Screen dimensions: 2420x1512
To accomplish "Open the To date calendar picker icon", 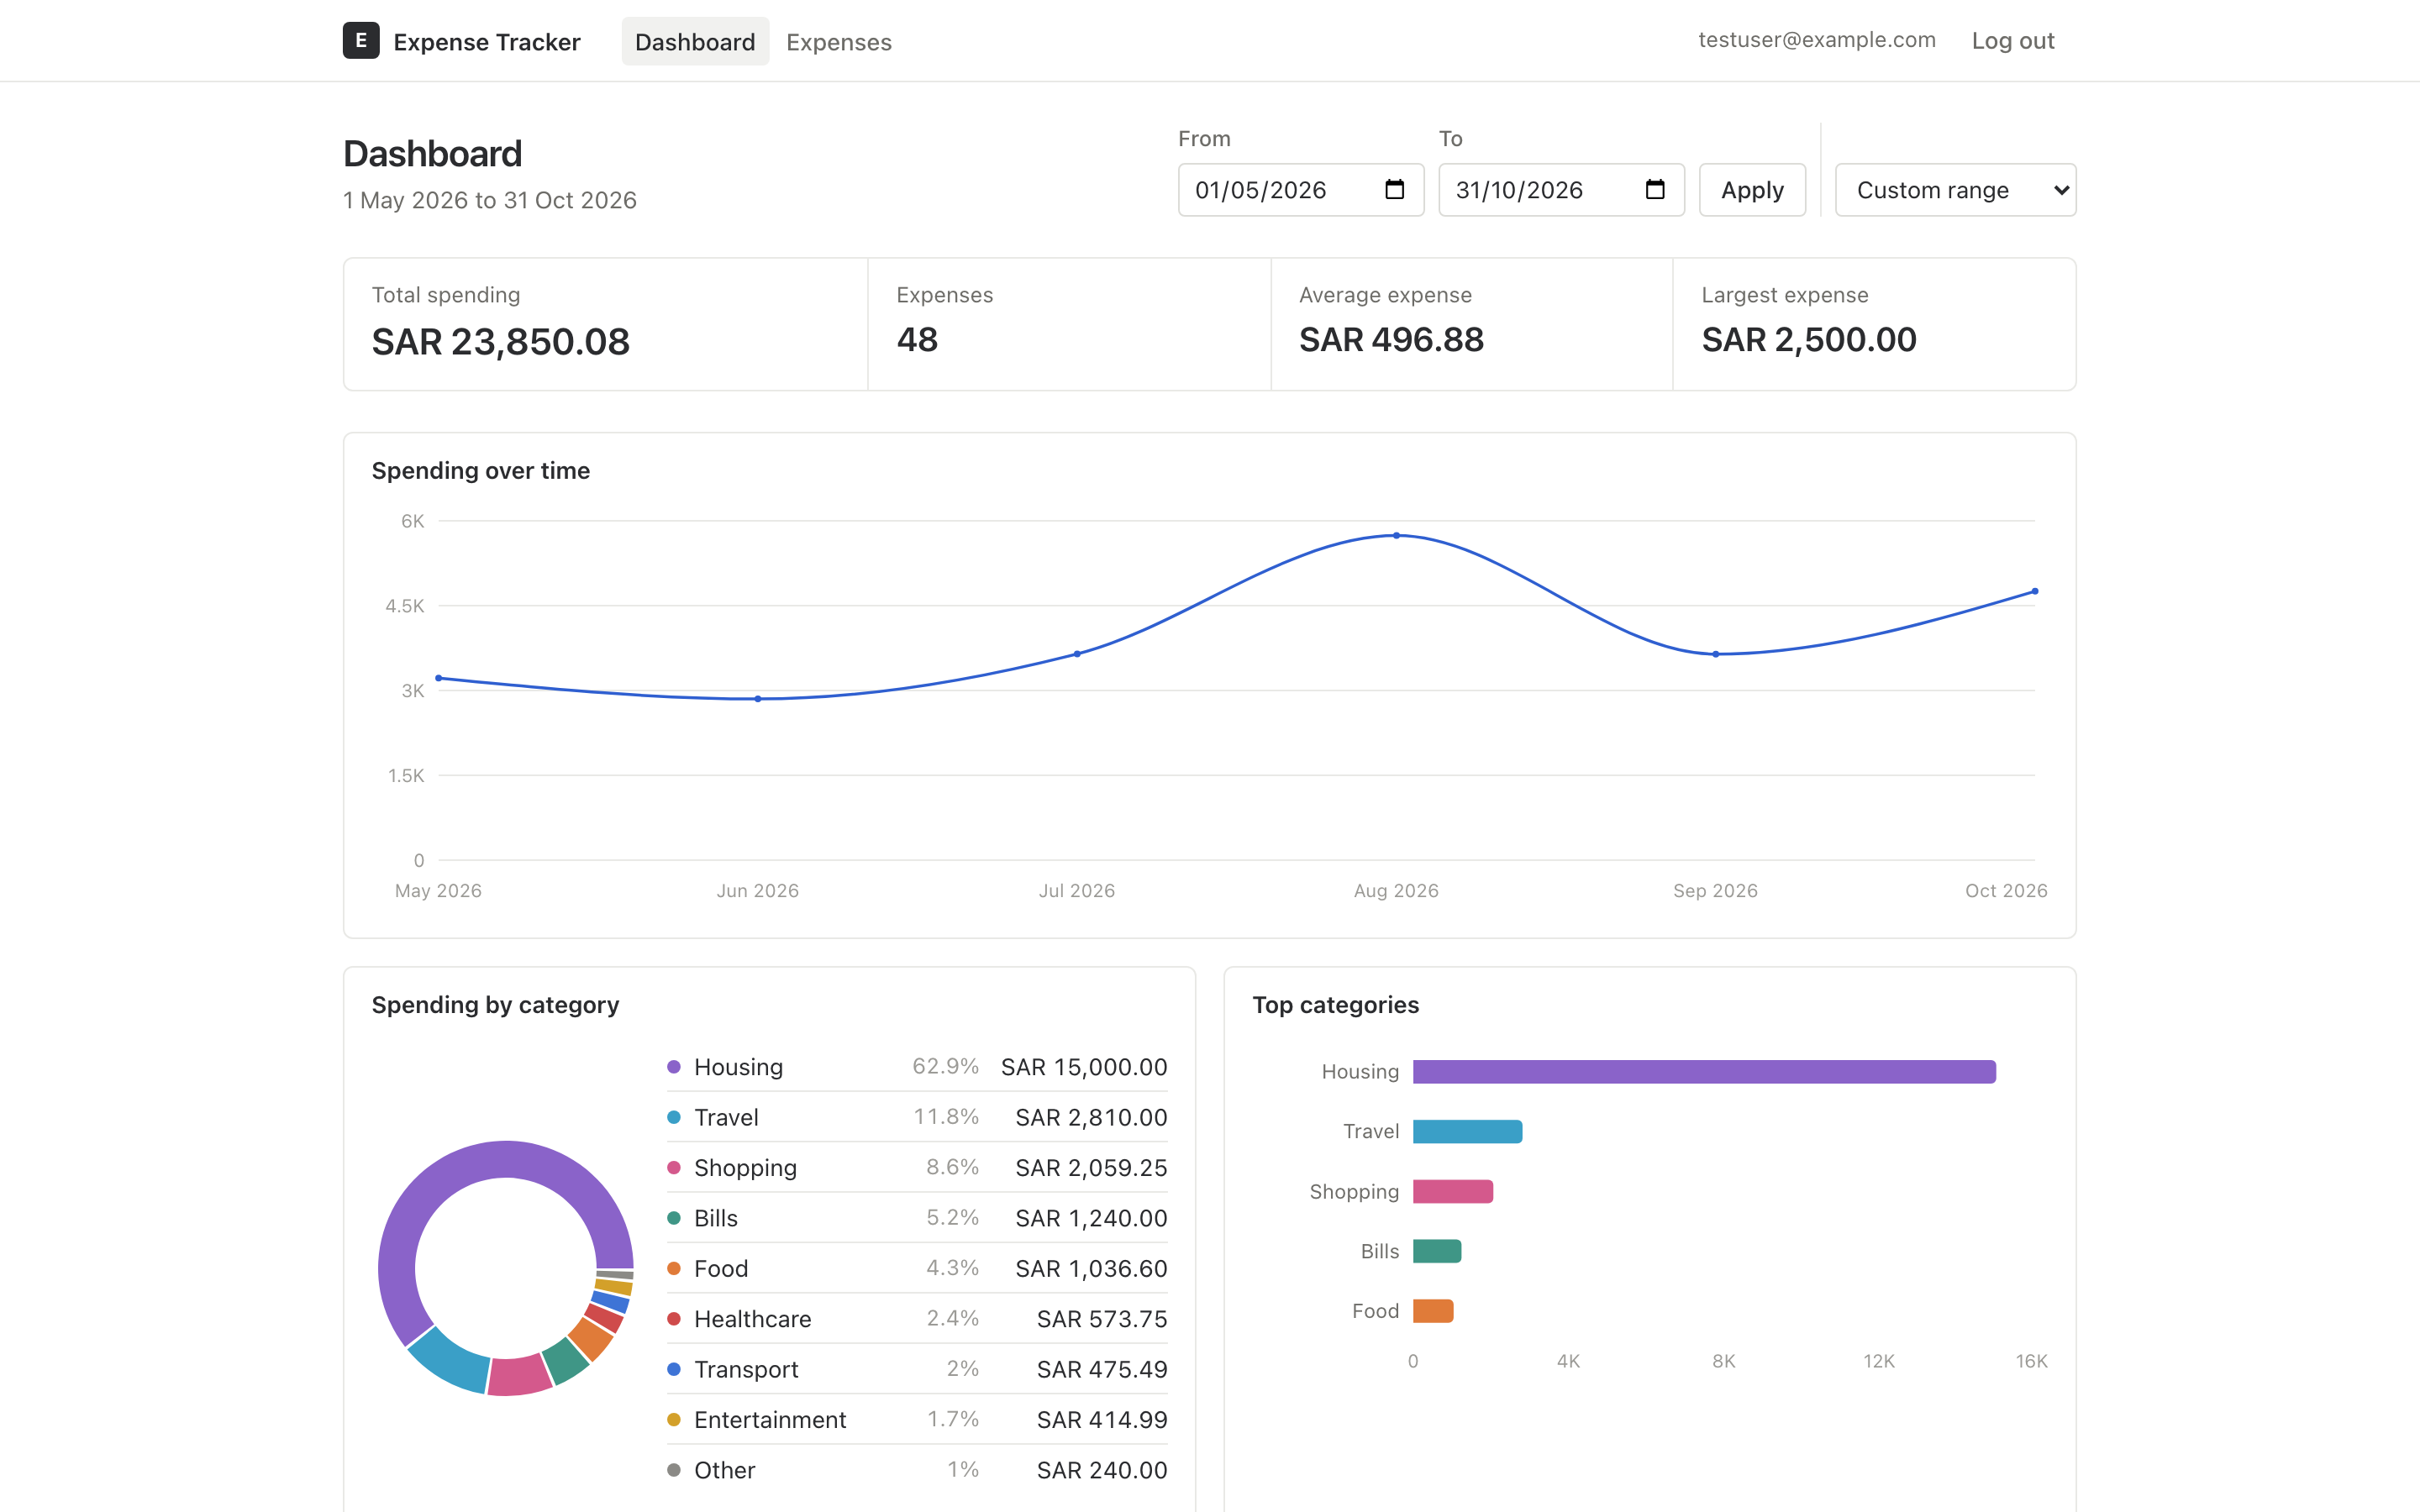I will tap(1655, 190).
